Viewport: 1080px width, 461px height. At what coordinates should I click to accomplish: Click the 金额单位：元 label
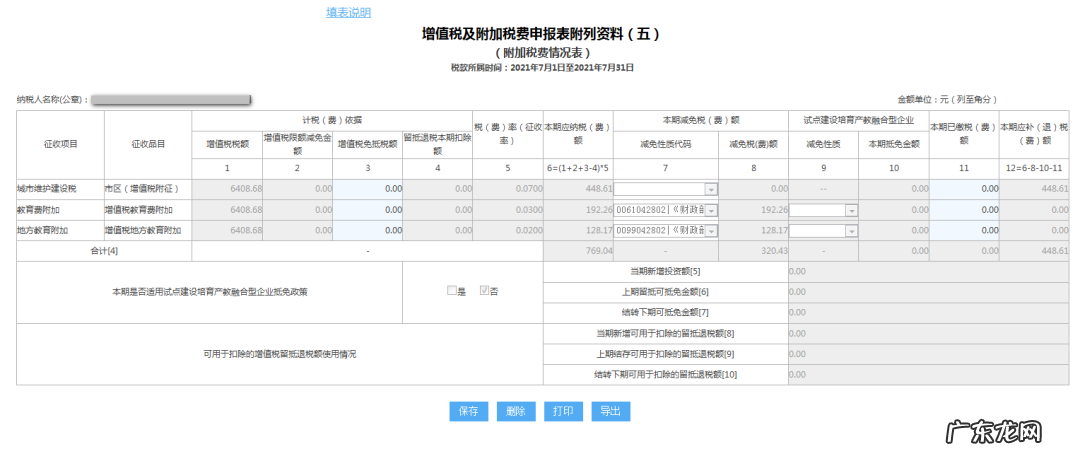946,99
